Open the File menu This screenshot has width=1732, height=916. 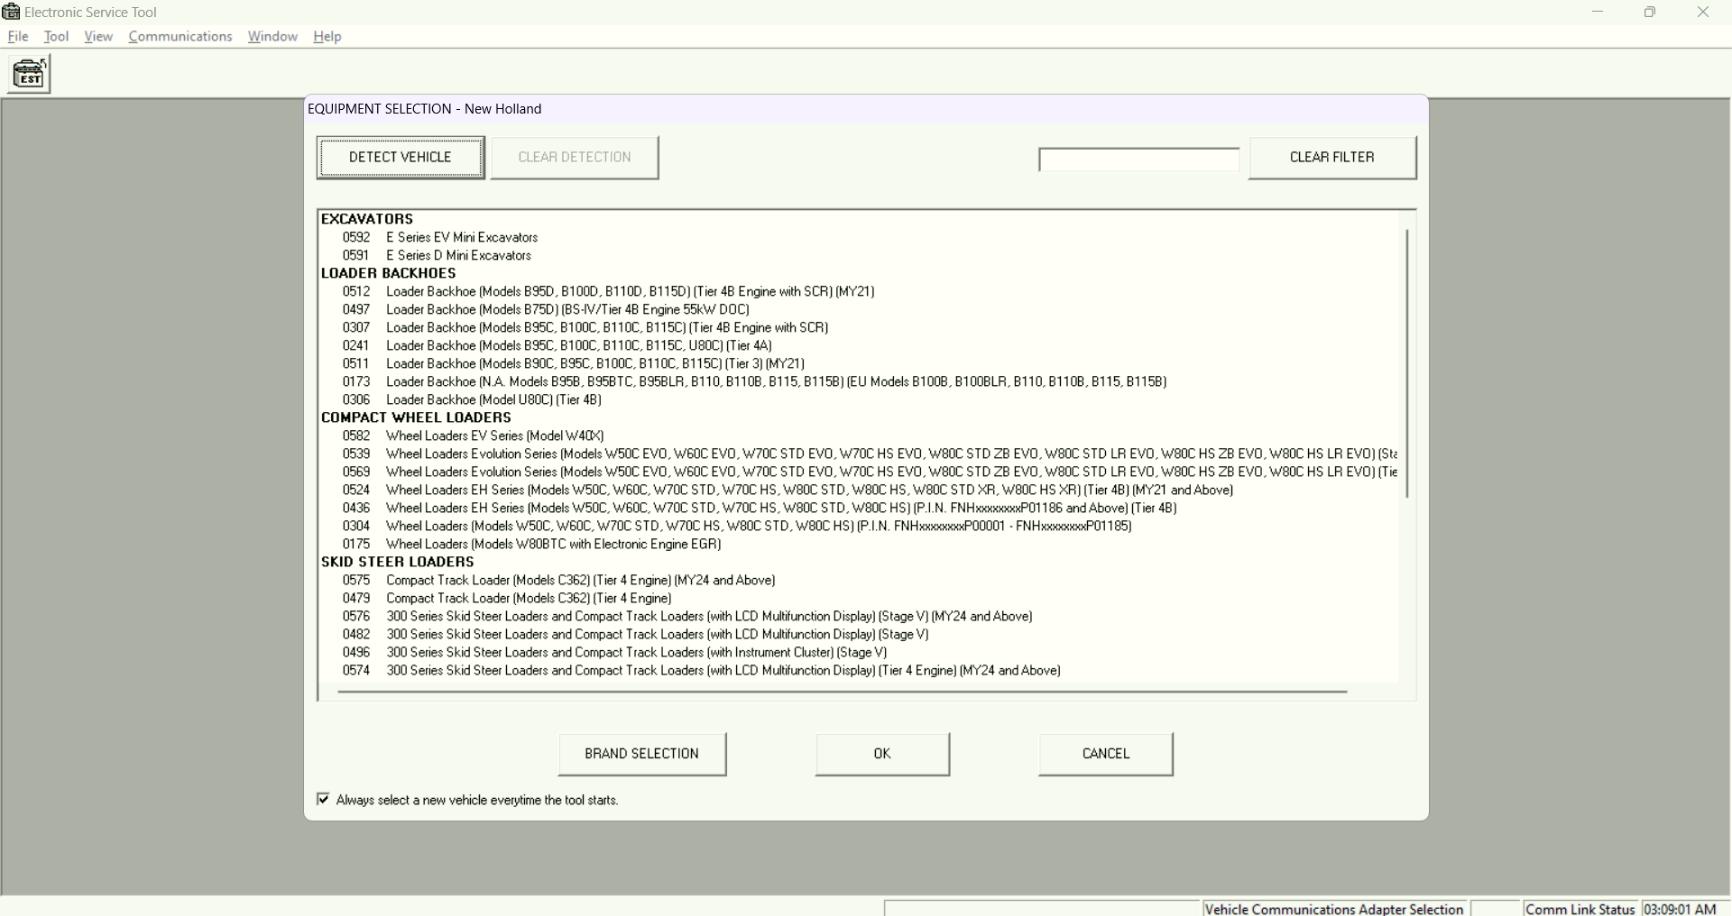tap(18, 36)
